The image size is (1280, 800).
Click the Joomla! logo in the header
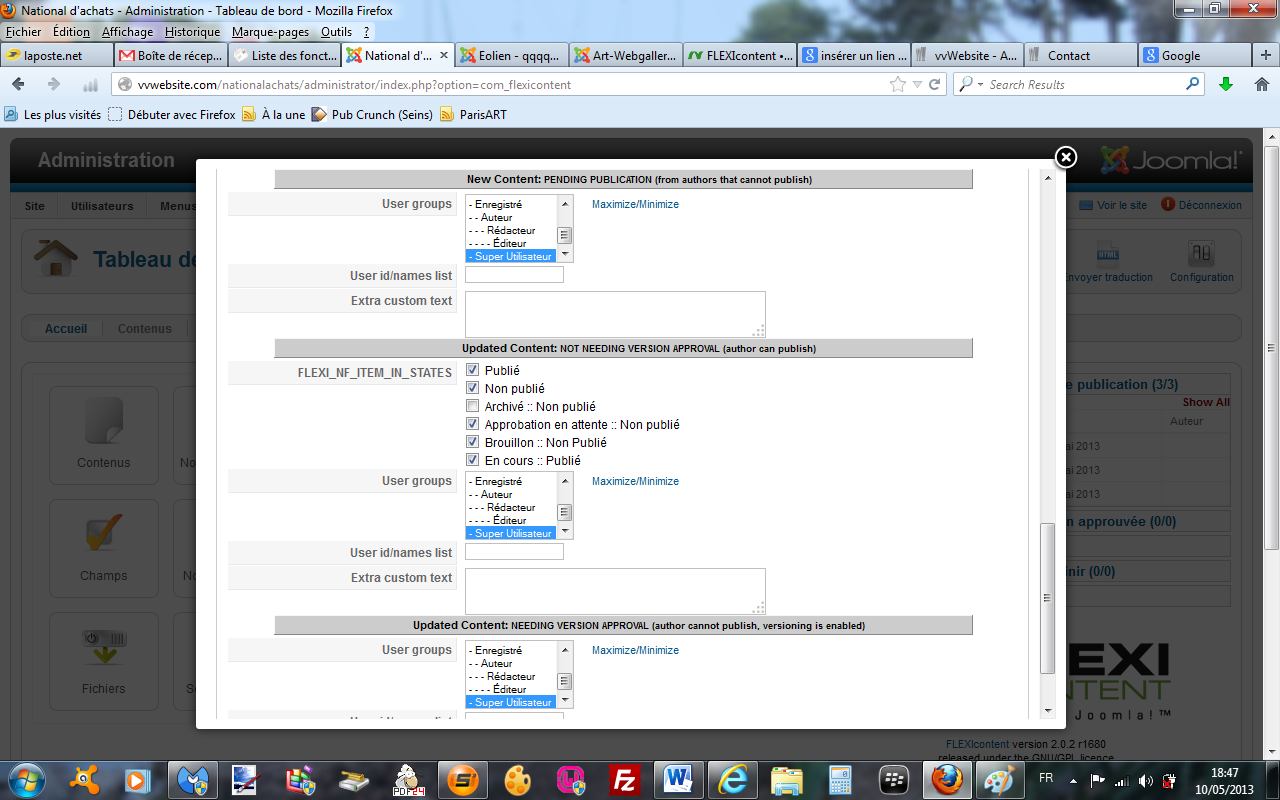pos(1171,160)
